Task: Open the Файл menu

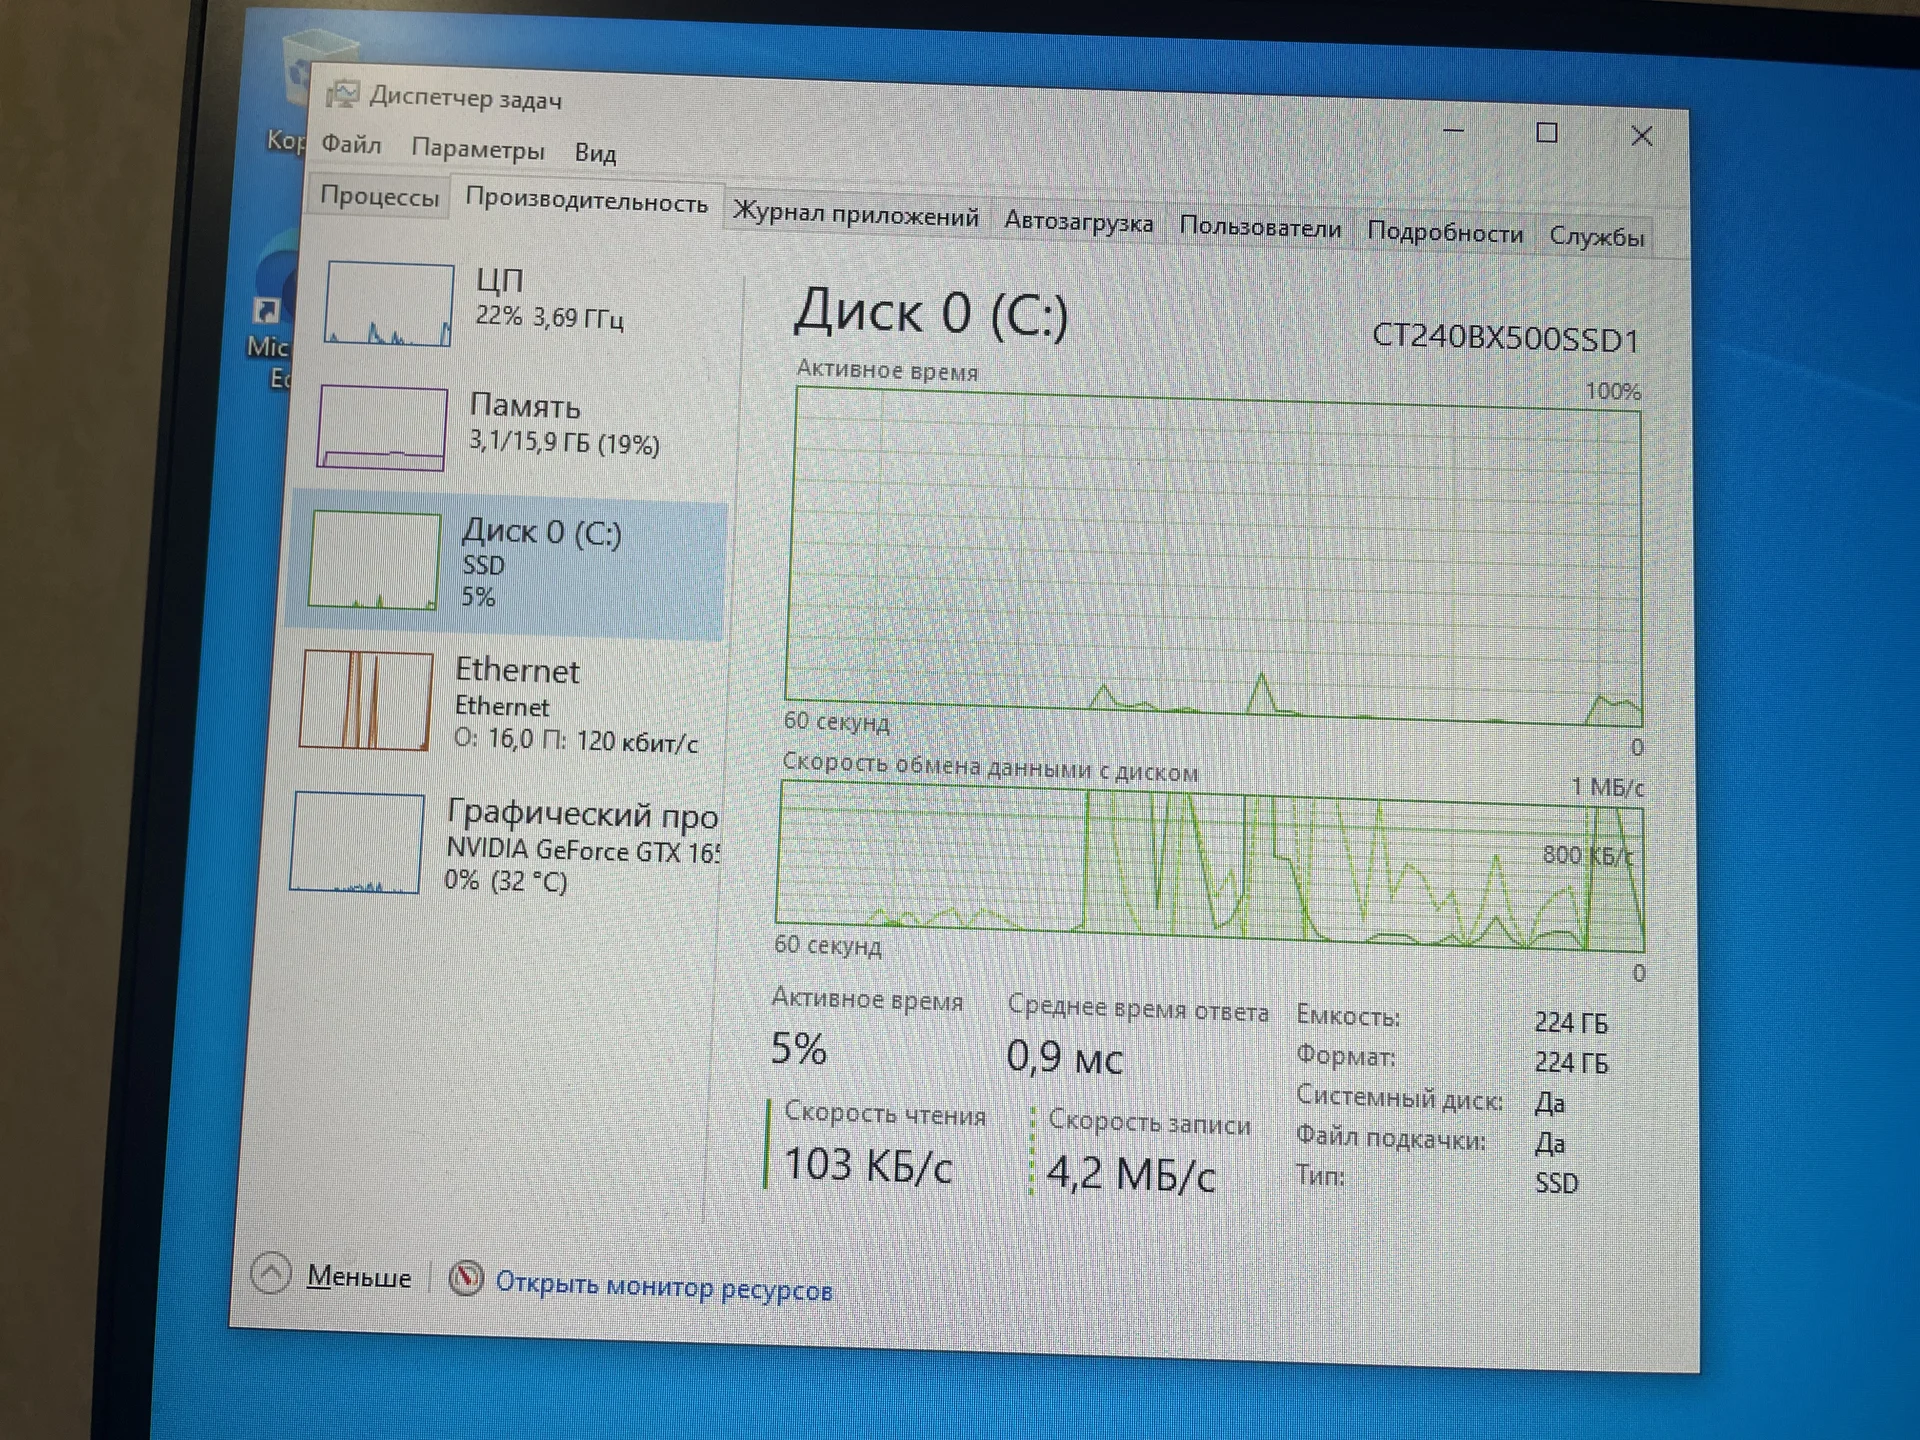Action: (351, 145)
